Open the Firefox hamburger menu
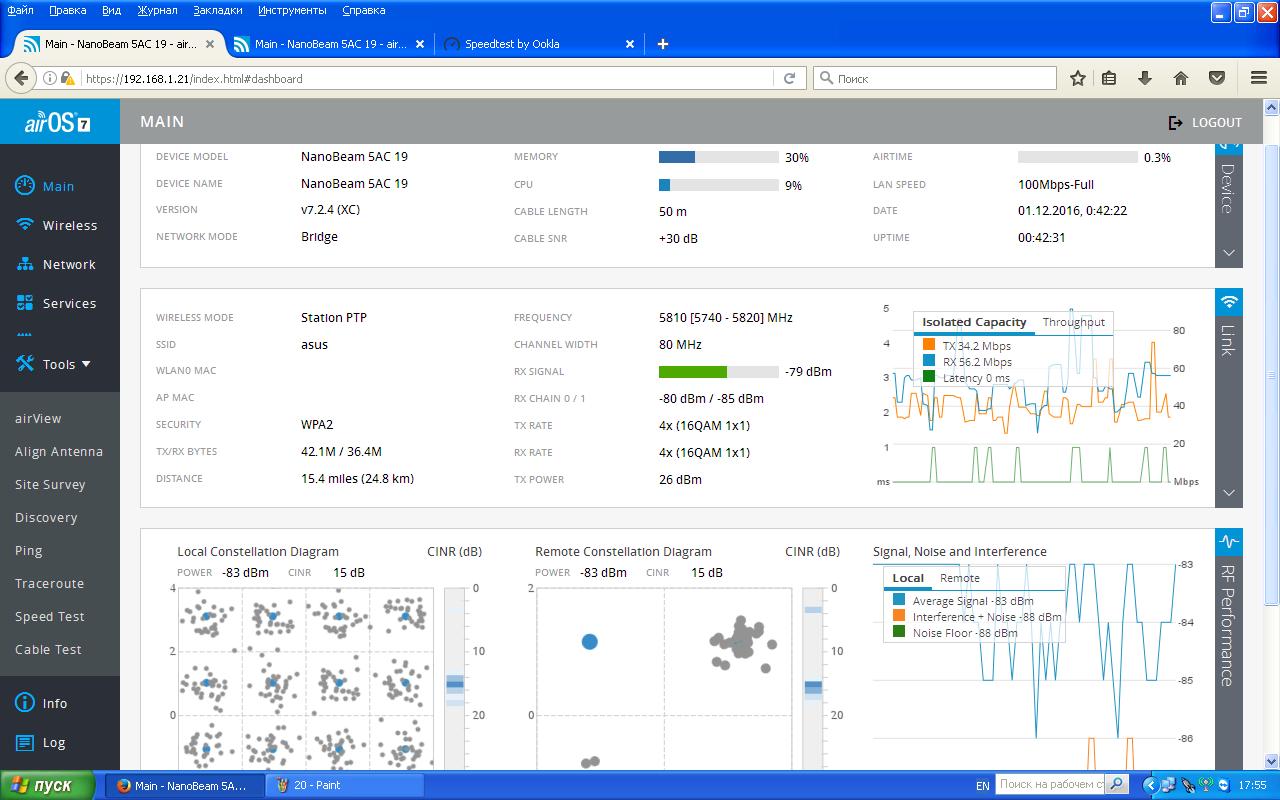The width and height of the screenshot is (1280, 800). [x=1259, y=78]
